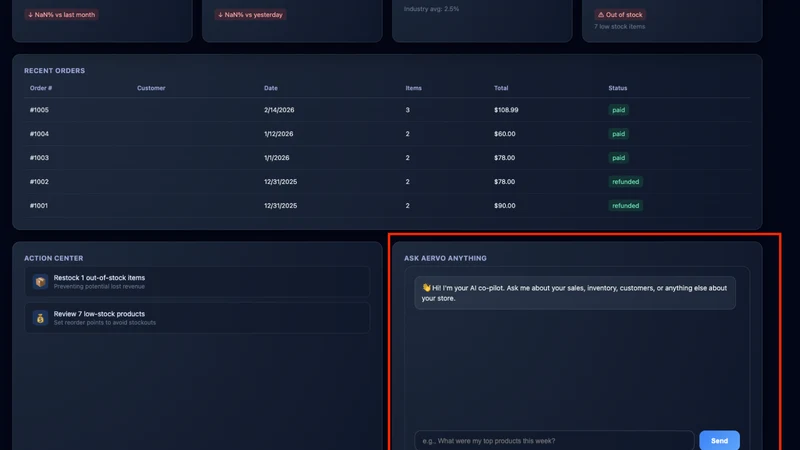Click the warning icon in the Out of stock badge

pyautogui.click(x=601, y=15)
